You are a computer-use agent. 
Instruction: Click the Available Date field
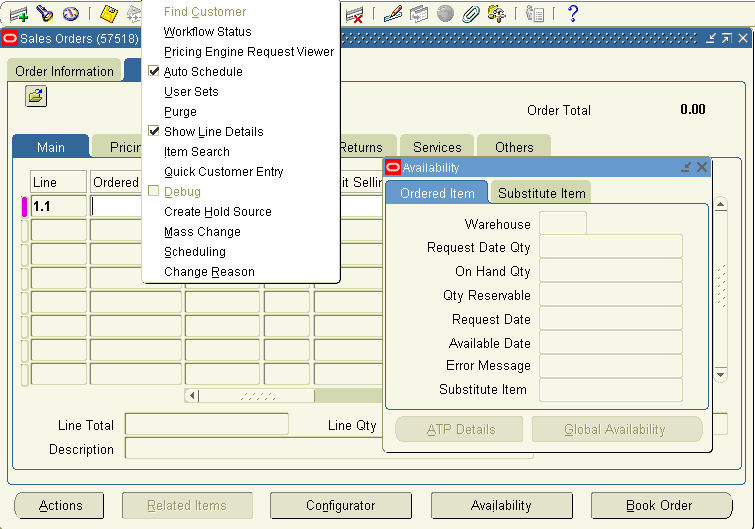[x=611, y=343]
